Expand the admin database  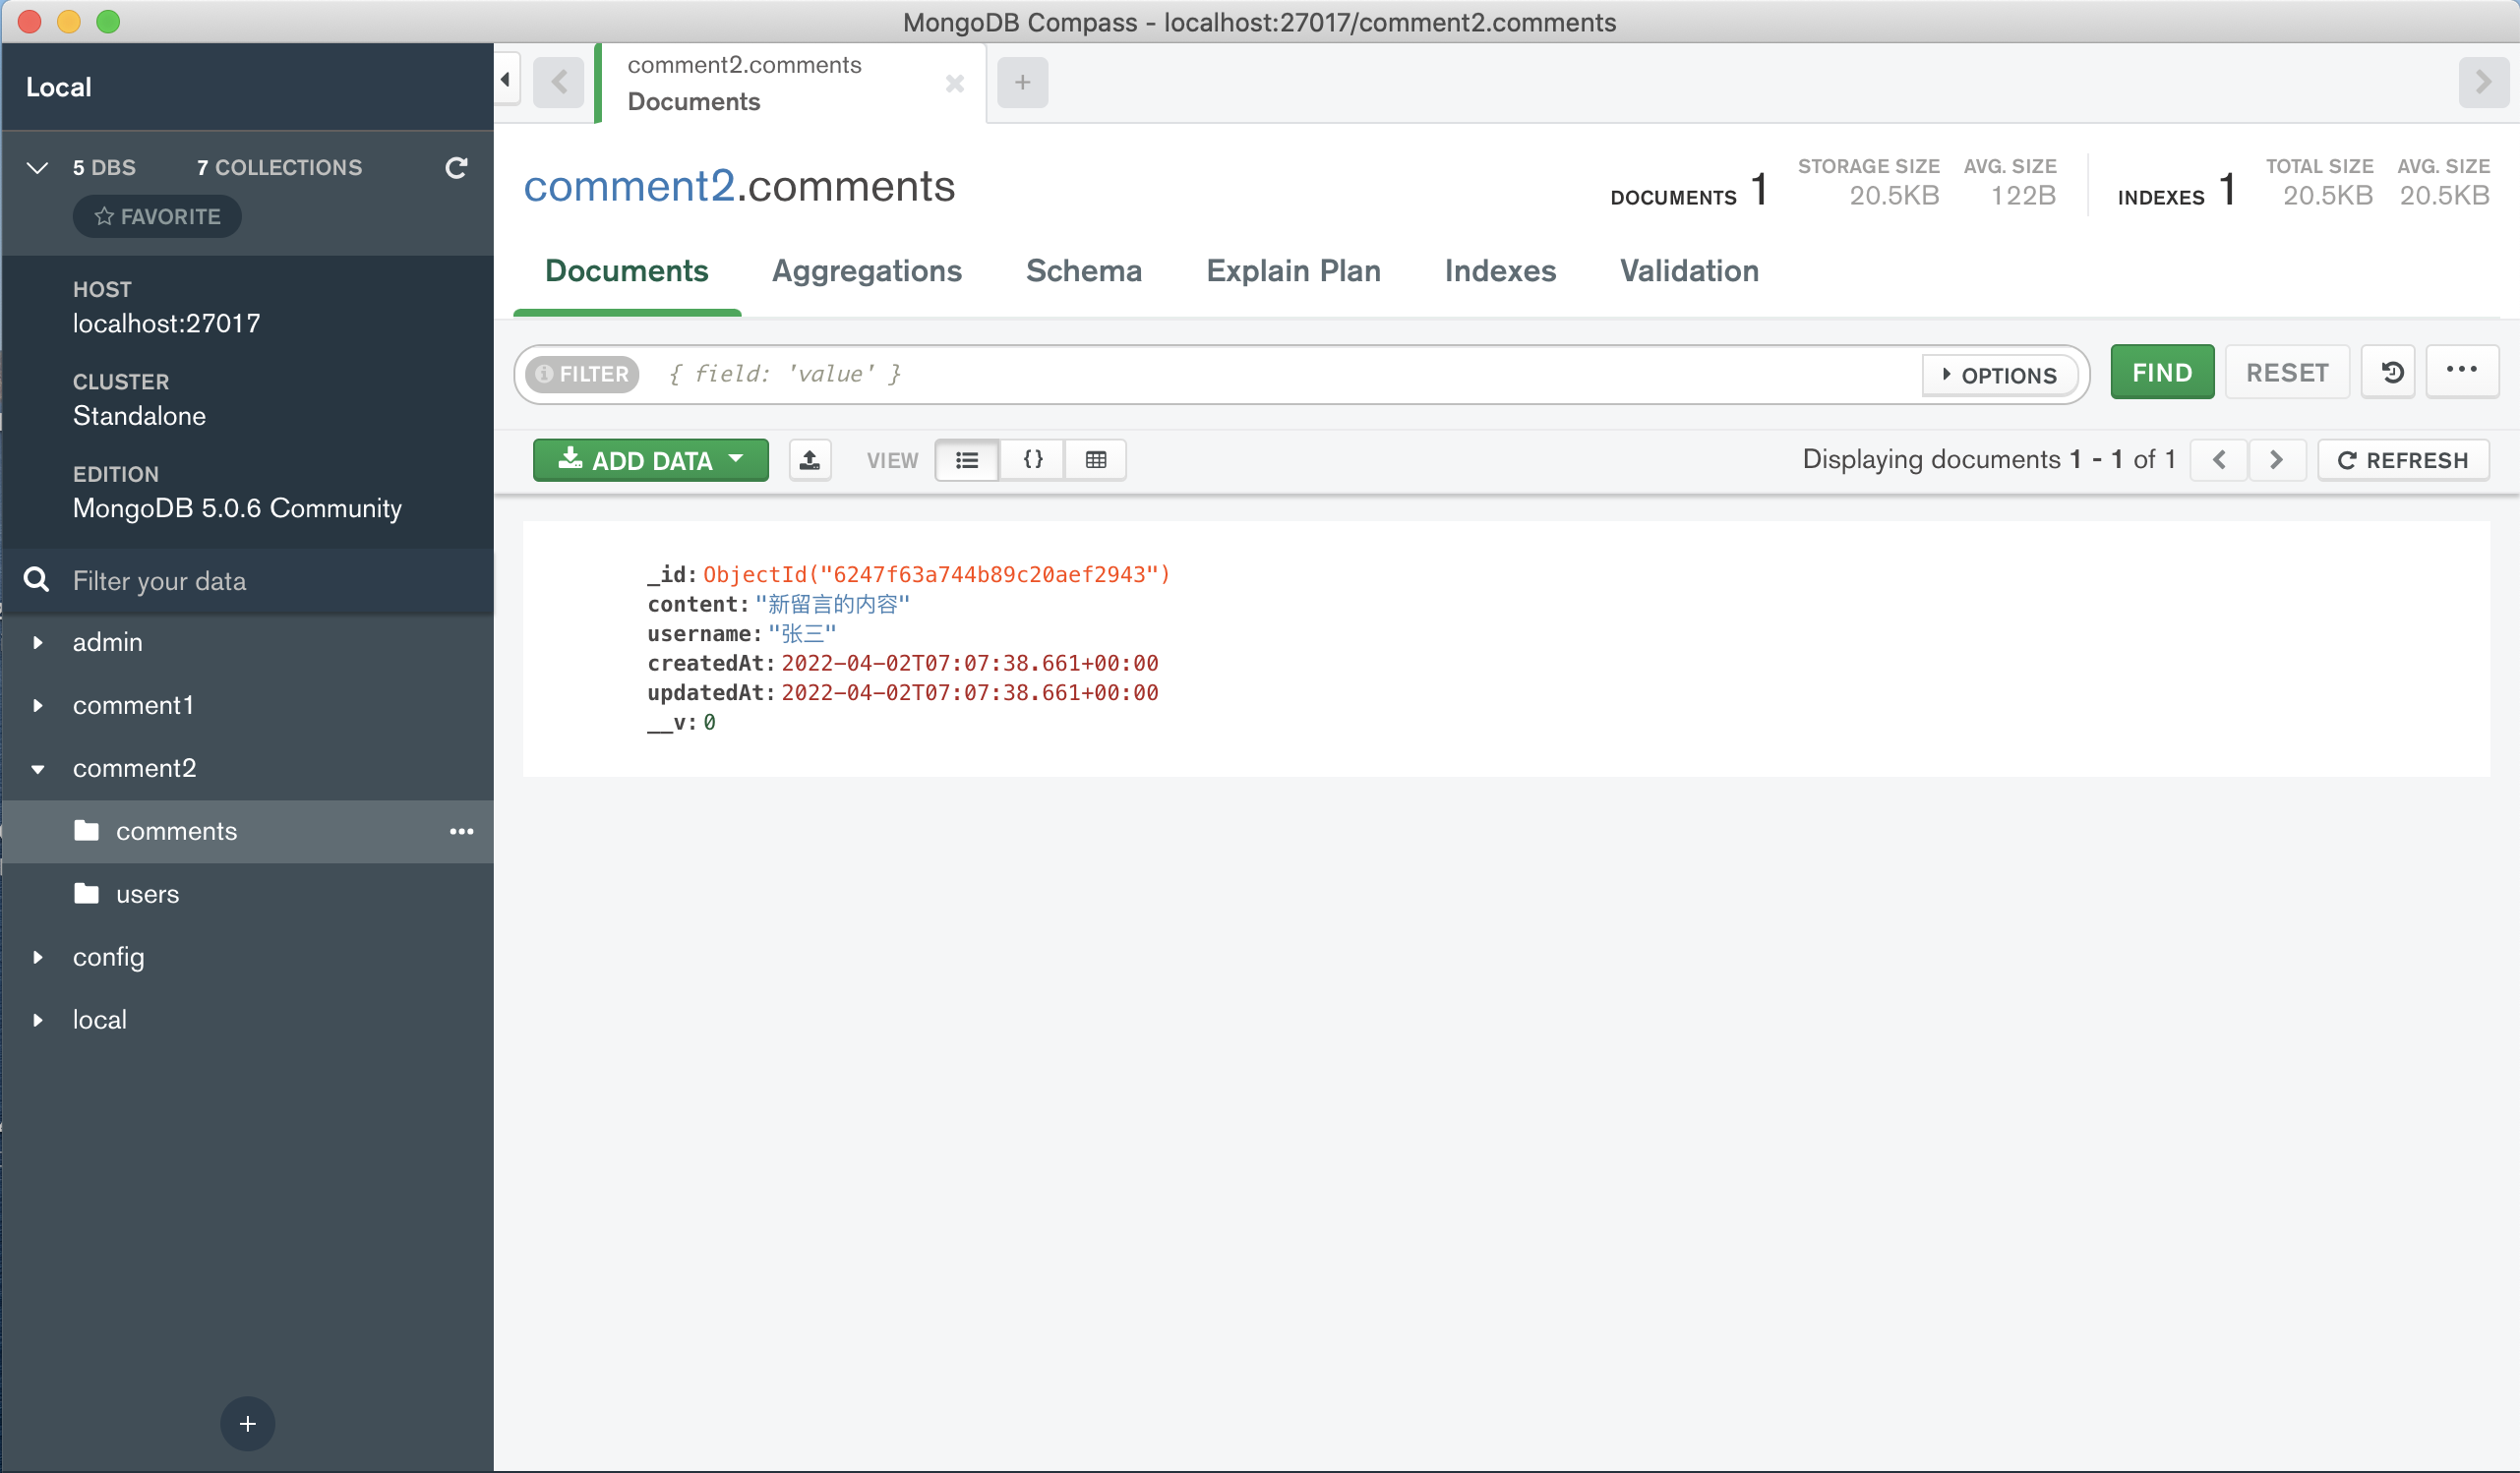38,642
